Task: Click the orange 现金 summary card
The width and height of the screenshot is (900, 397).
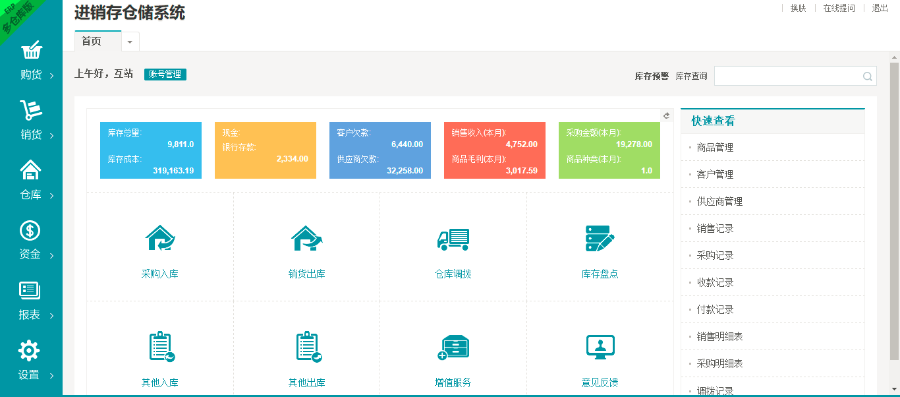Action: coord(265,150)
